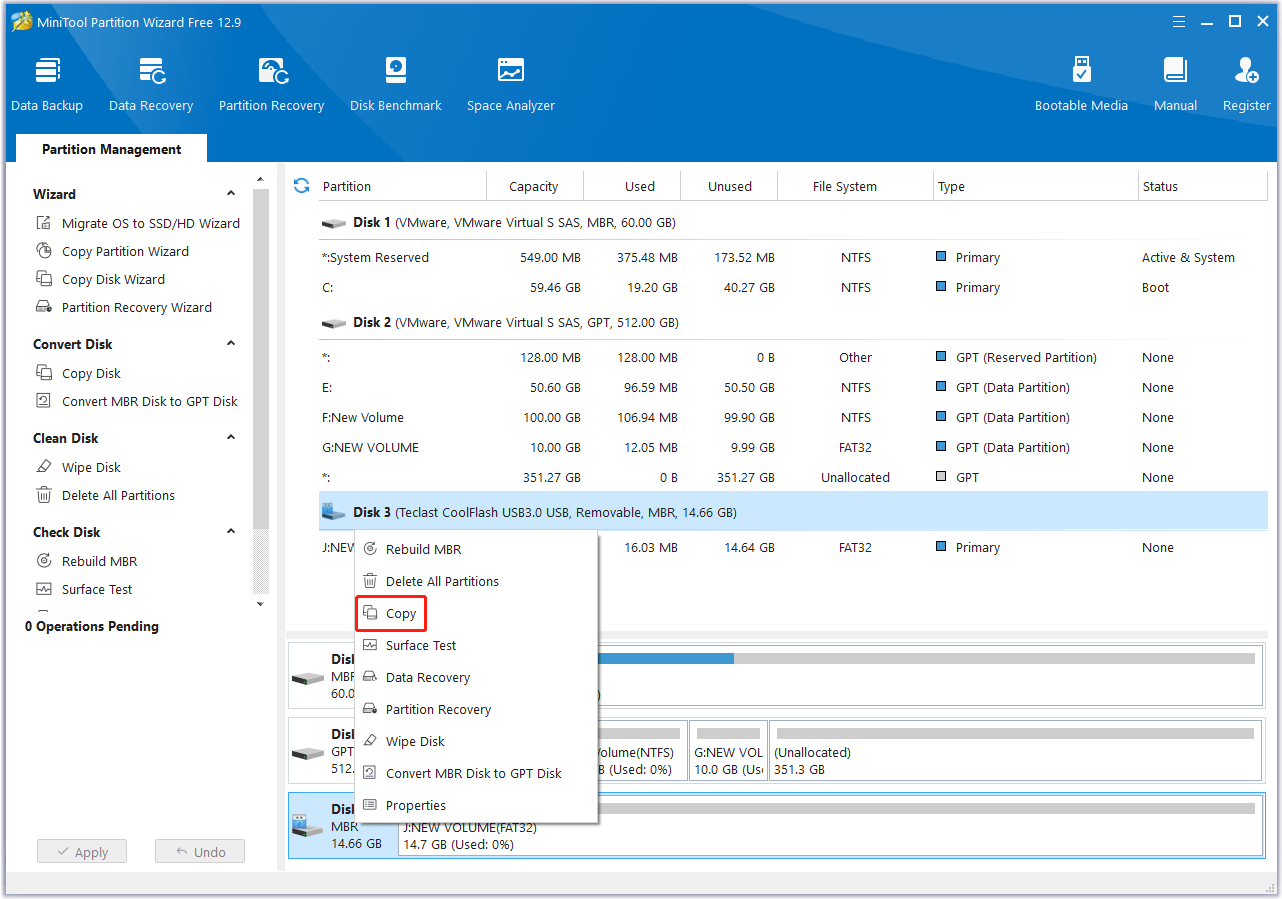Click Convert MBR Disk to GPT Disk menu entry
This screenshot has height=899, width=1282.
(476, 773)
